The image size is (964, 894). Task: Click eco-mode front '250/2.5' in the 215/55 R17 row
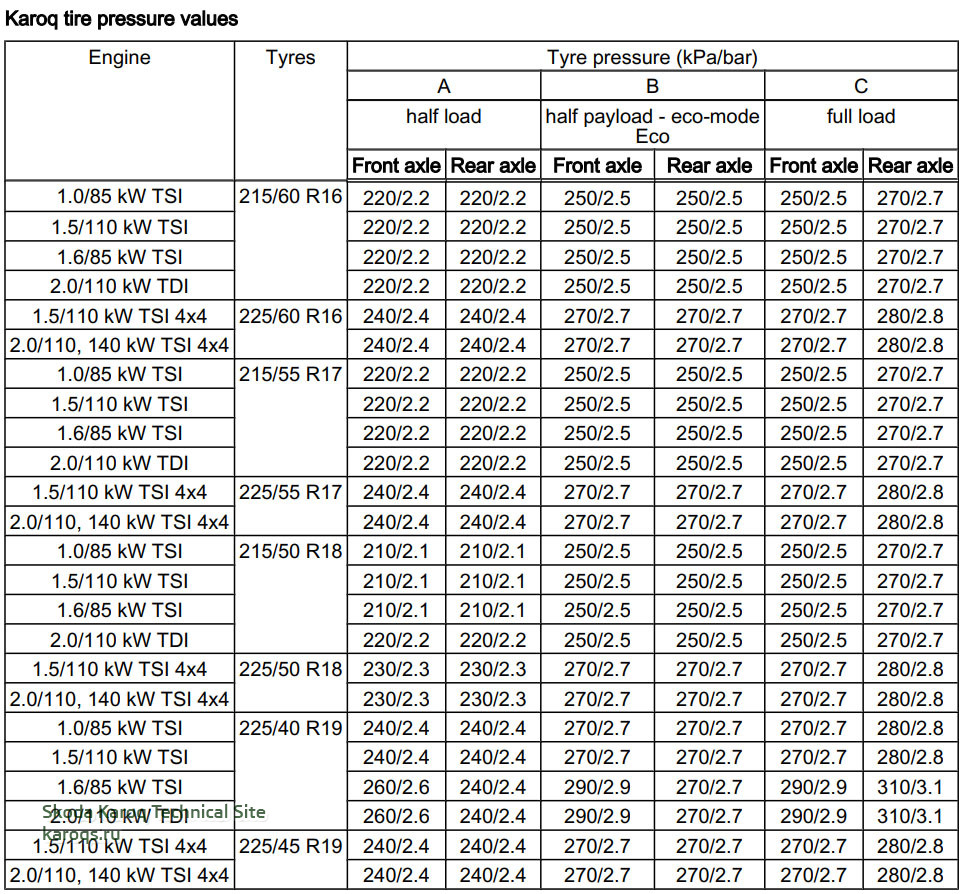(597, 374)
